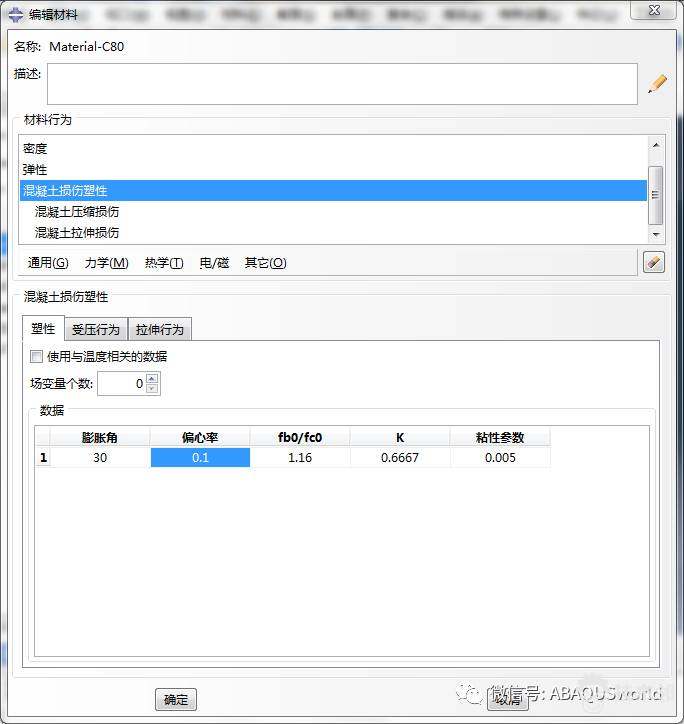The width and height of the screenshot is (684, 724).
Task: Open the 力学(M) menu
Action: click(x=106, y=263)
